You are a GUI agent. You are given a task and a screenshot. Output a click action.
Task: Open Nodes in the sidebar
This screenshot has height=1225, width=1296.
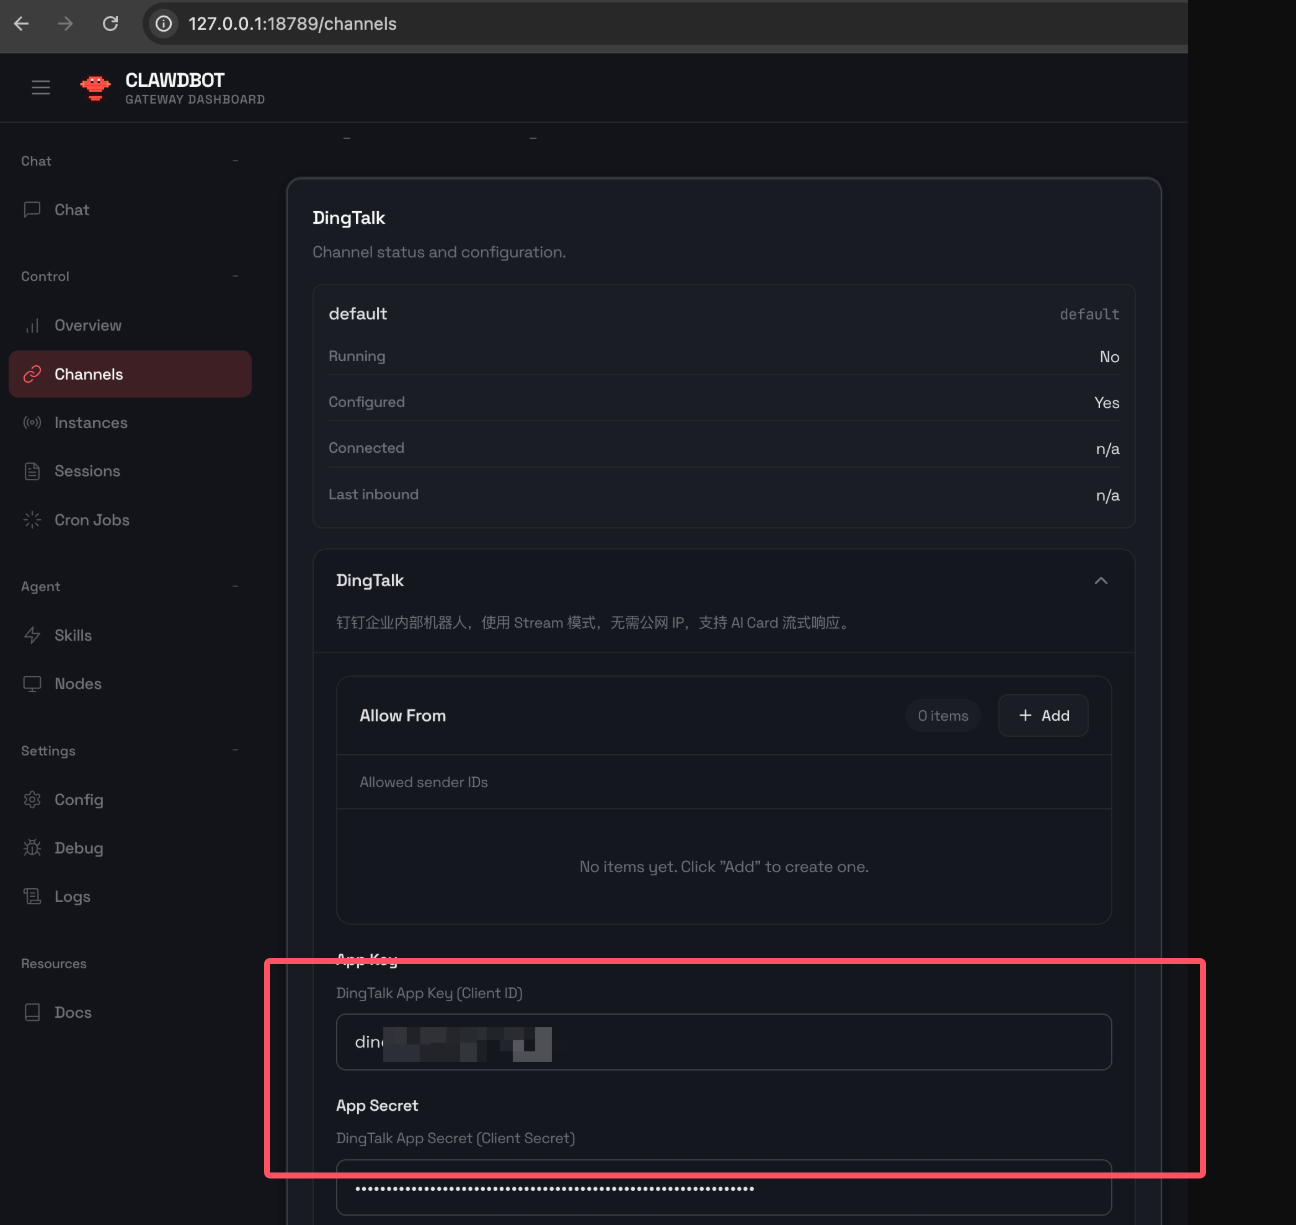[78, 684]
